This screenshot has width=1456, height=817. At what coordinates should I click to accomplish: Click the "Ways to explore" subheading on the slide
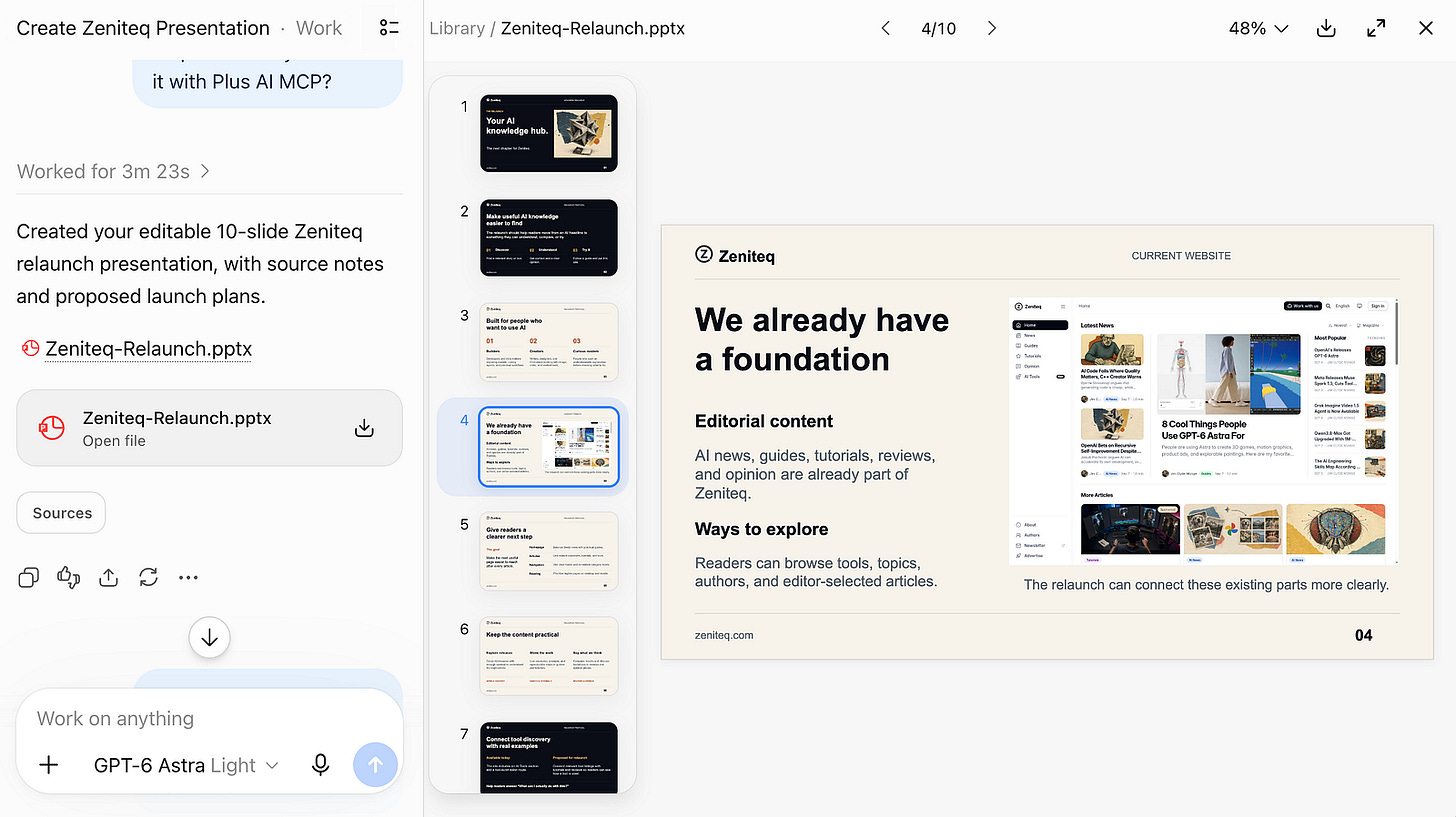pos(762,529)
